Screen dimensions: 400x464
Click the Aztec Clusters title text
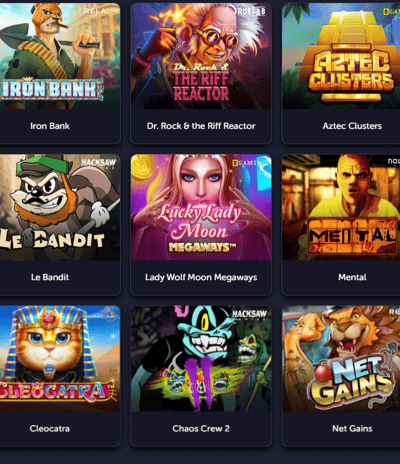coord(352,126)
